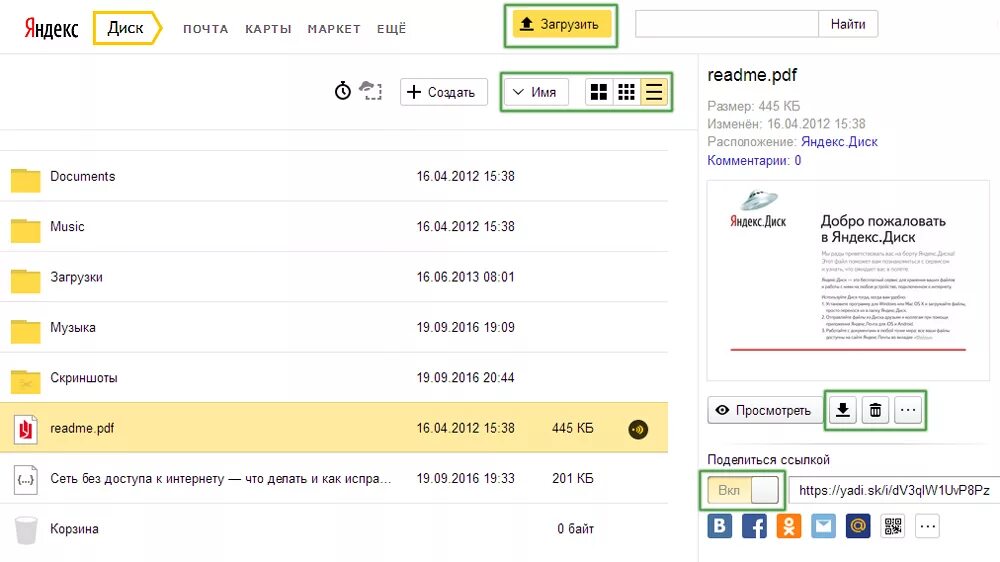
Task: Open Яндекс.Диск location link
Action: pos(839,142)
